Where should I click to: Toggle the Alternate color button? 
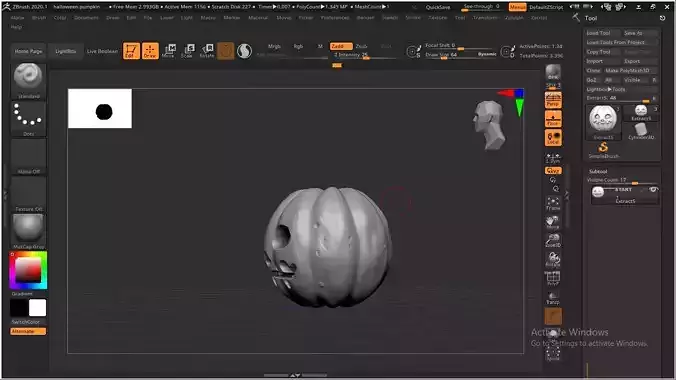(28, 331)
